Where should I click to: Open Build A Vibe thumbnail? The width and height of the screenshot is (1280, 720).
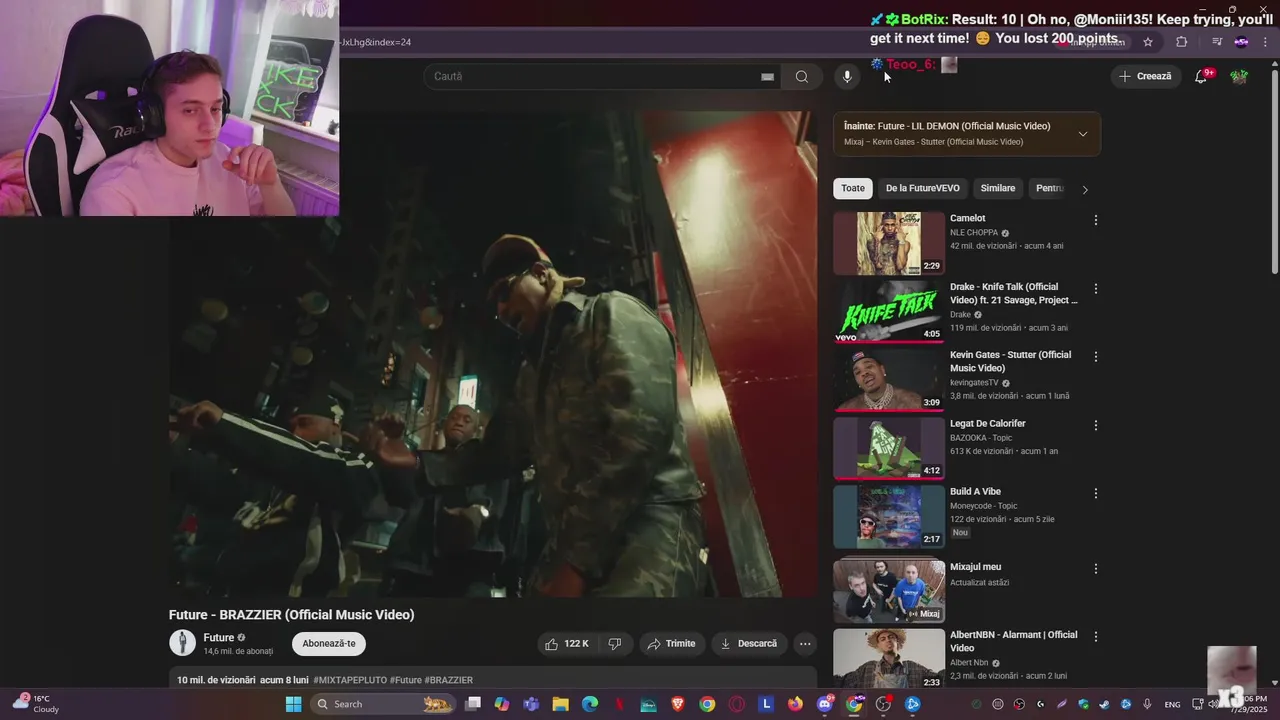point(889,516)
